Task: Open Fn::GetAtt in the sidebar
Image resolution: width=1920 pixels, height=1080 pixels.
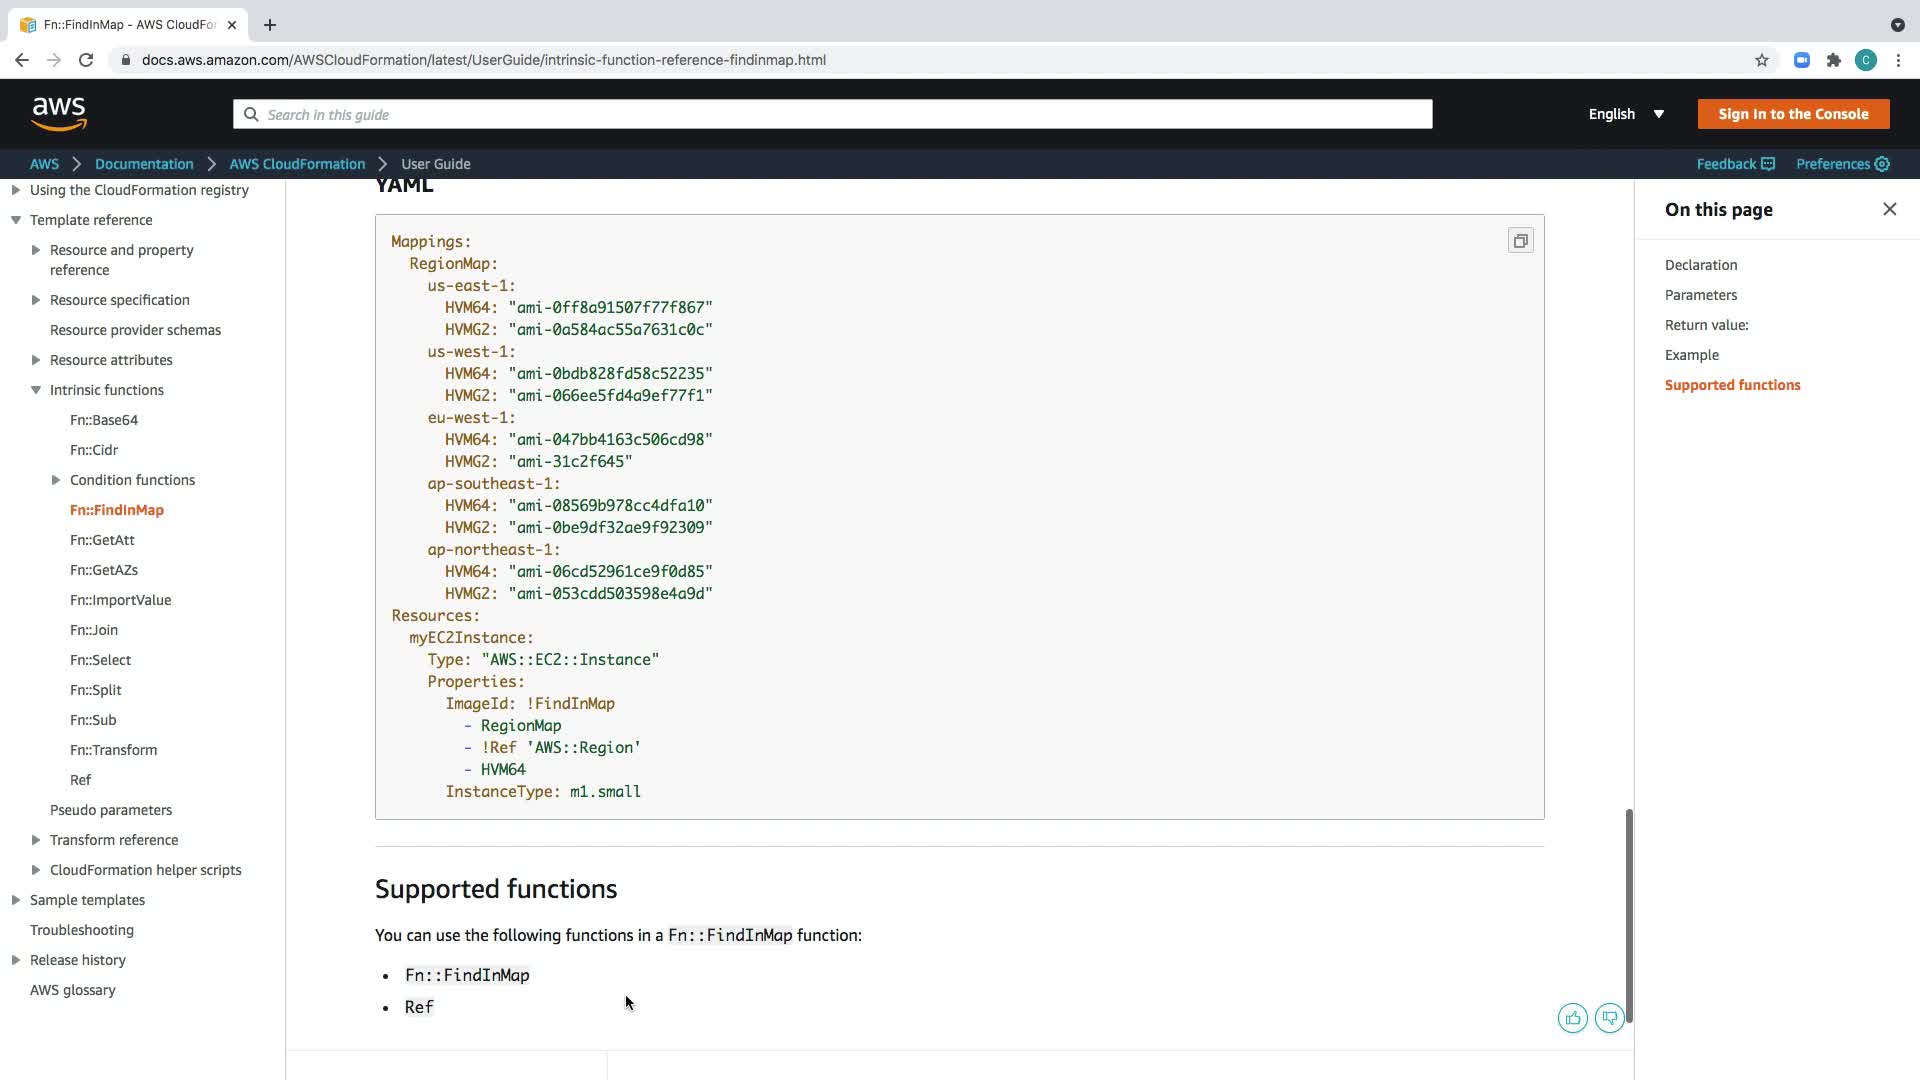Action: pyautogui.click(x=102, y=540)
